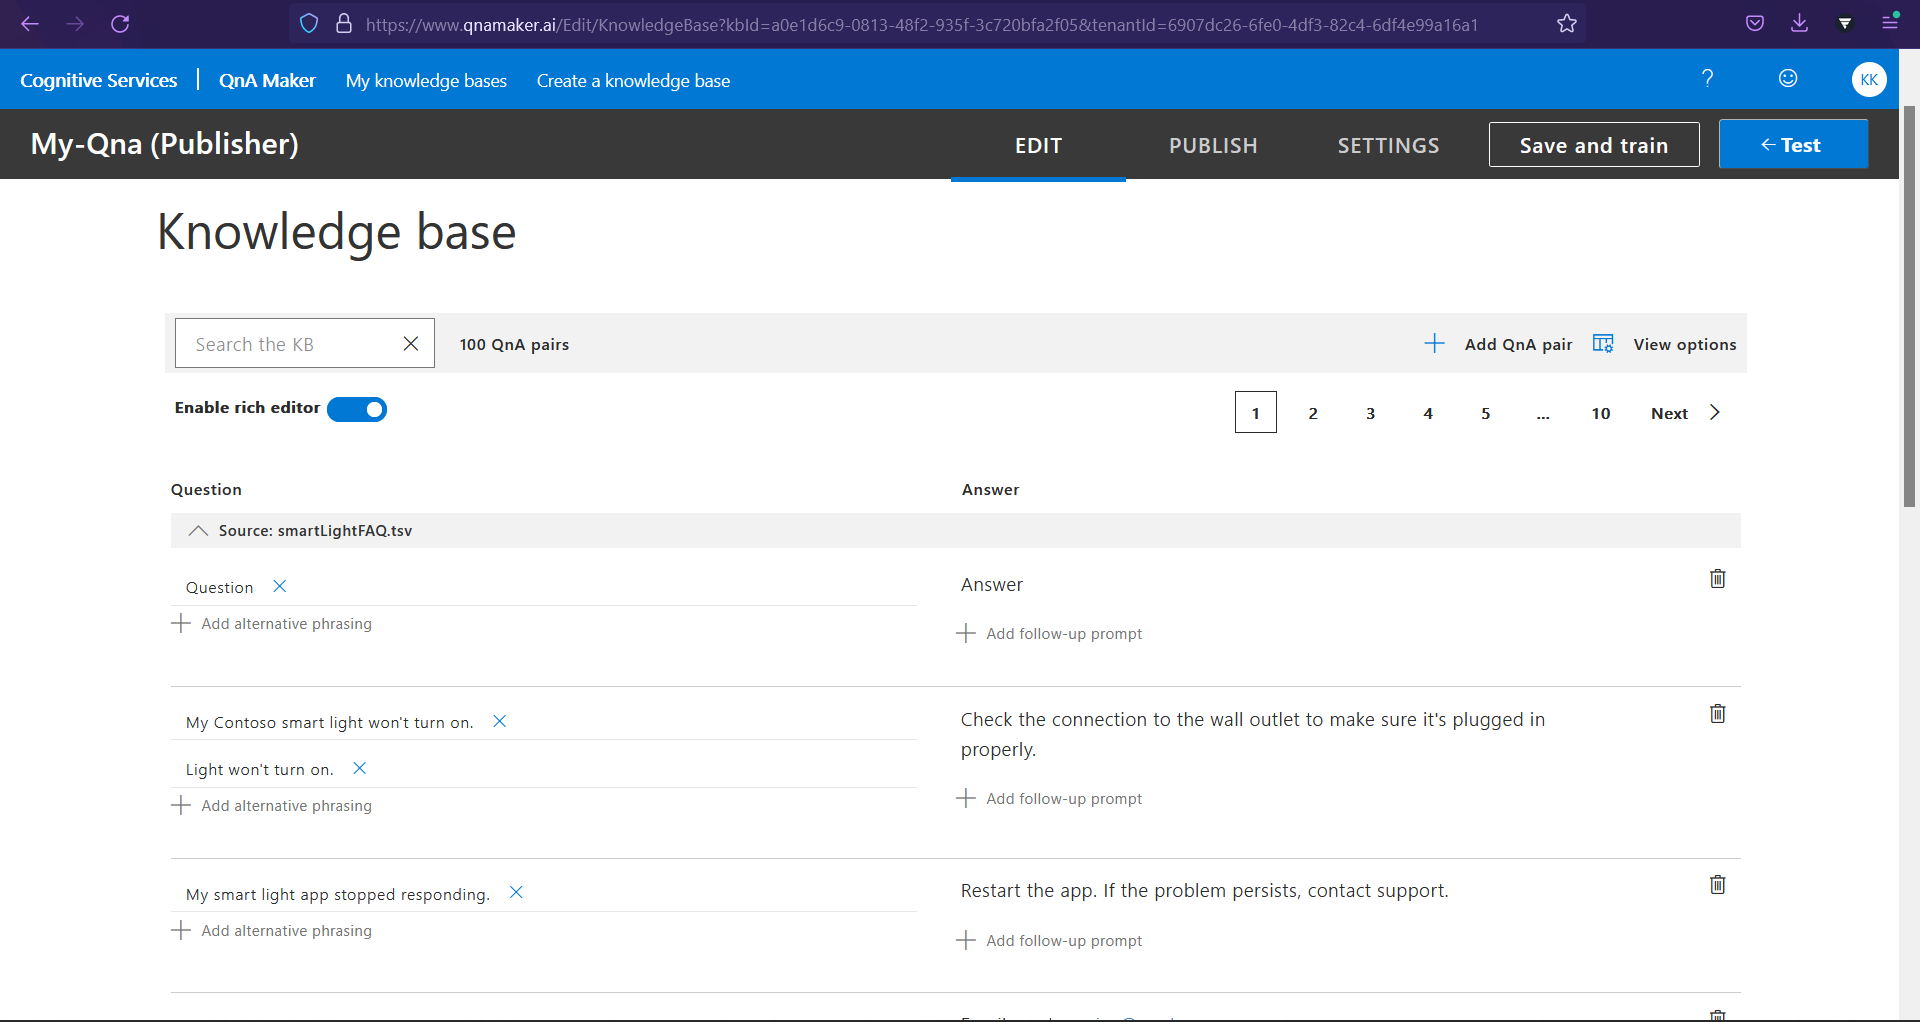Delete the smart light app QnA pair
Image resolution: width=1920 pixels, height=1022 pixels.
[x=1717, y=884]
